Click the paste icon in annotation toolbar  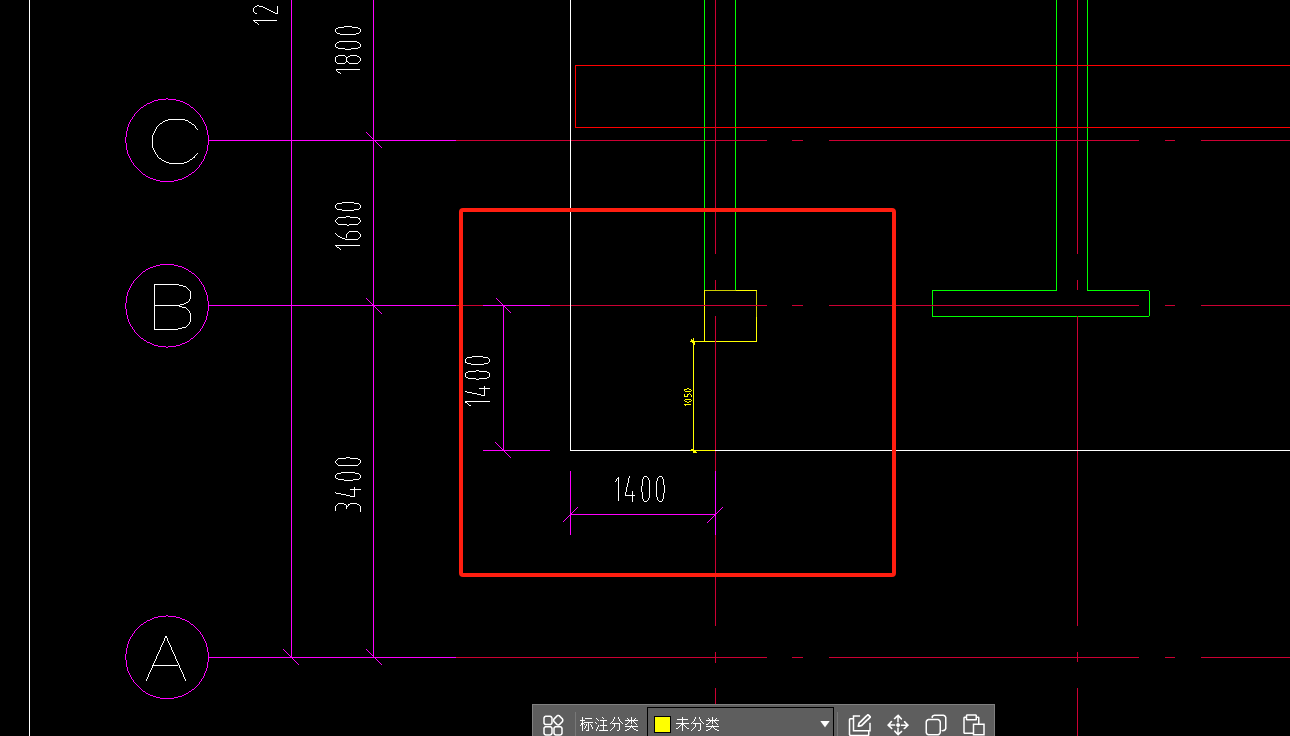[974, 724]
